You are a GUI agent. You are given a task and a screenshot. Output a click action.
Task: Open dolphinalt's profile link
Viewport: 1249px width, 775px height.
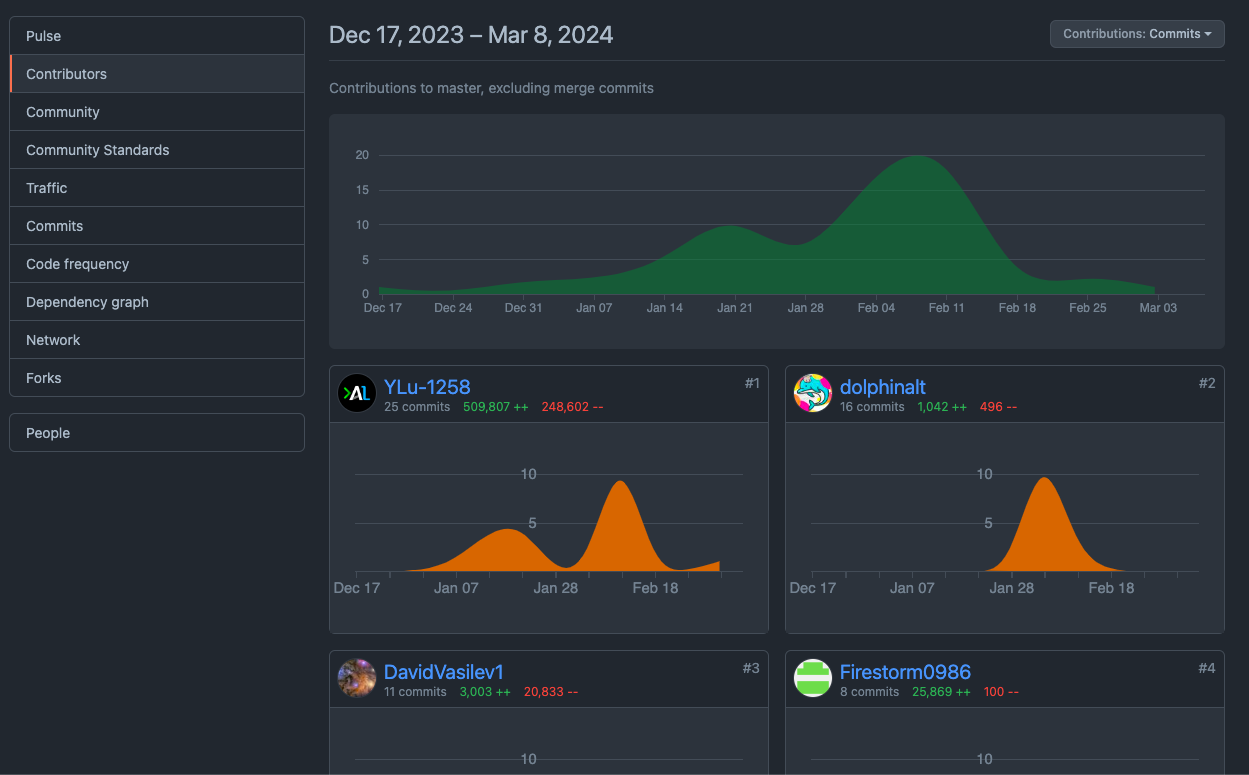883,387
